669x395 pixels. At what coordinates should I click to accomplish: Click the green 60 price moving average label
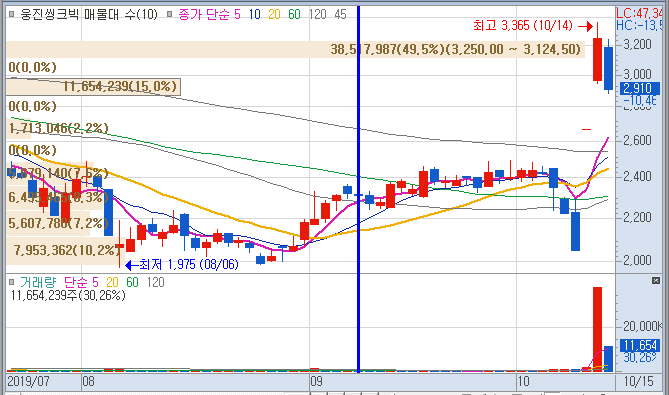tap(294, 15)
